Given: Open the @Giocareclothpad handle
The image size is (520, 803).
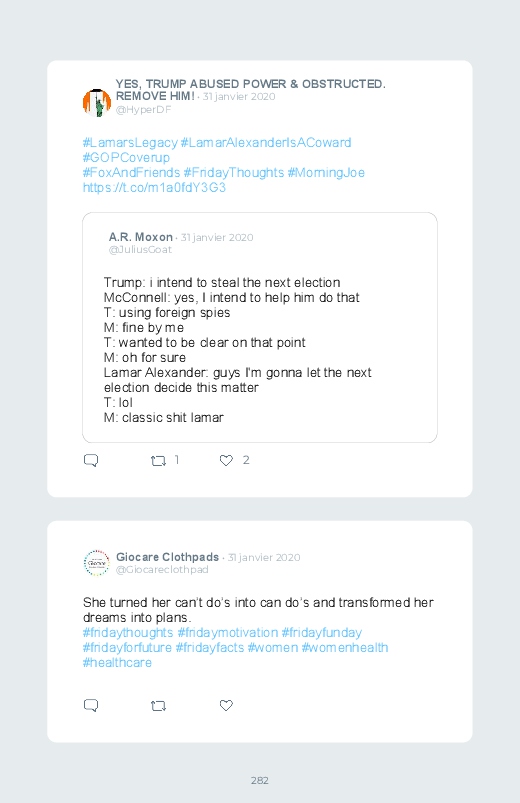Looking at the screenshot, I should [162, 569].
